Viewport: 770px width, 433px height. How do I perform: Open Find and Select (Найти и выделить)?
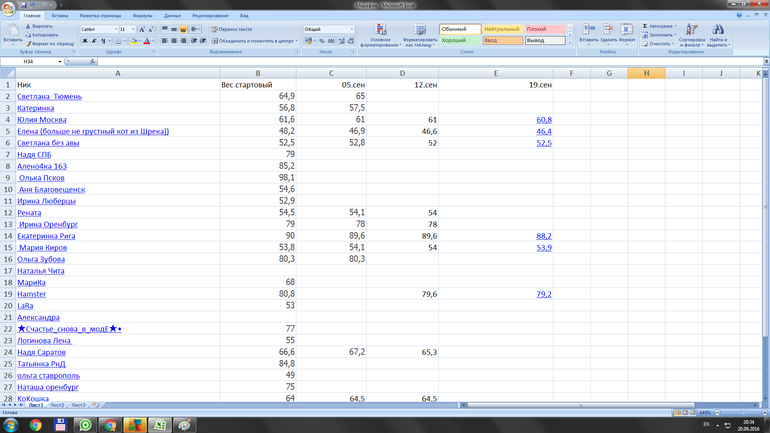pyautogui.click(x=718, y=35)
